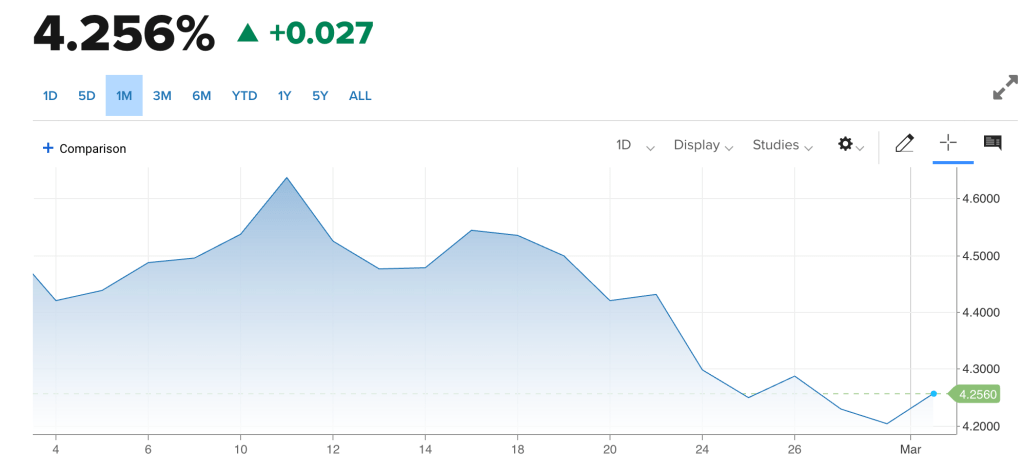The image size is (1023, 473).
Task: Select the YTD range tab
Action: pyautogui.click(x=244, y=96)
